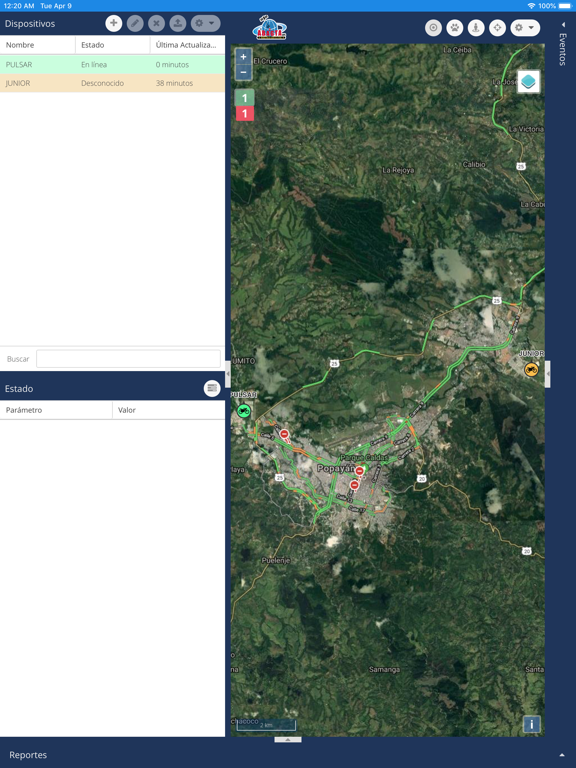This screenshot has width=576, height=768.
Task: Remove device with the X icon
Action: click(156, 23)
